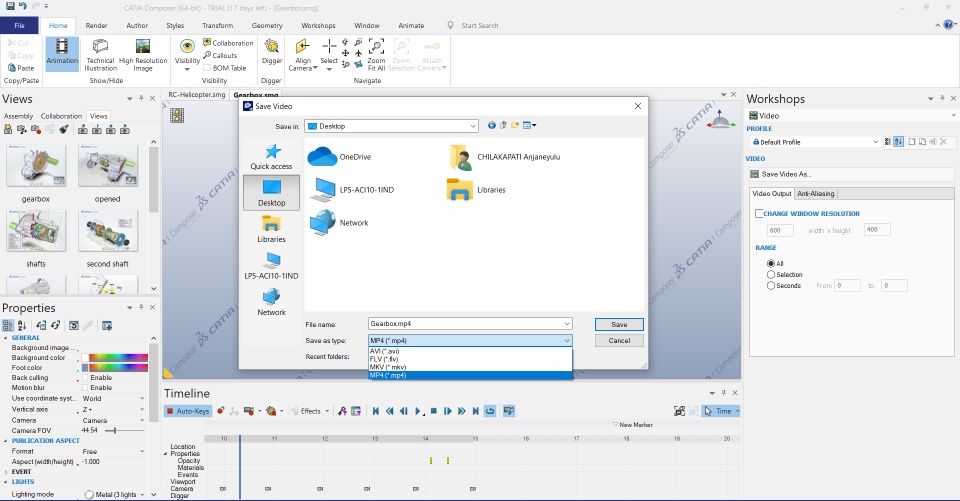
Task: Activate the Digger tool
Action: tap(271, 51)
